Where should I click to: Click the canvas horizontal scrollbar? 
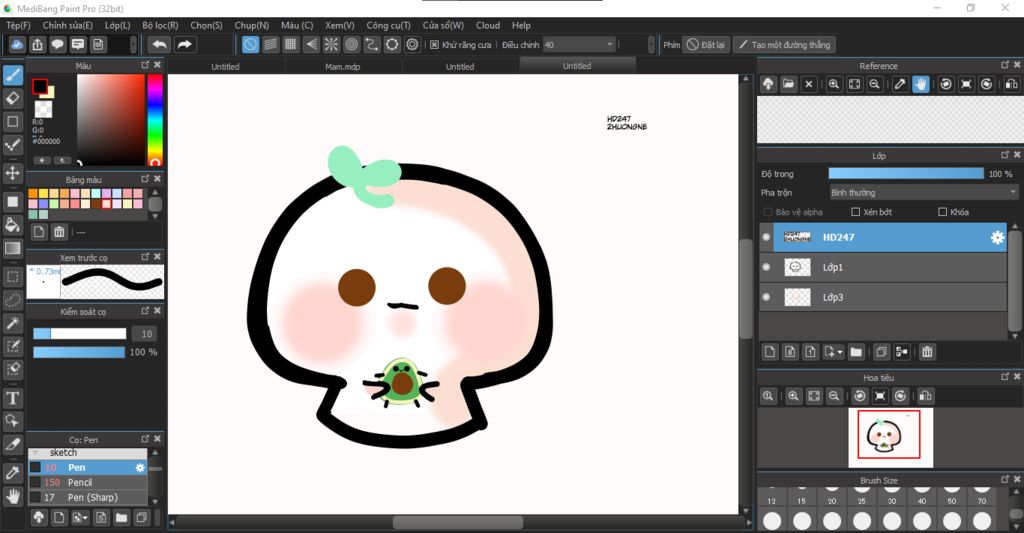tap(457, 523)
